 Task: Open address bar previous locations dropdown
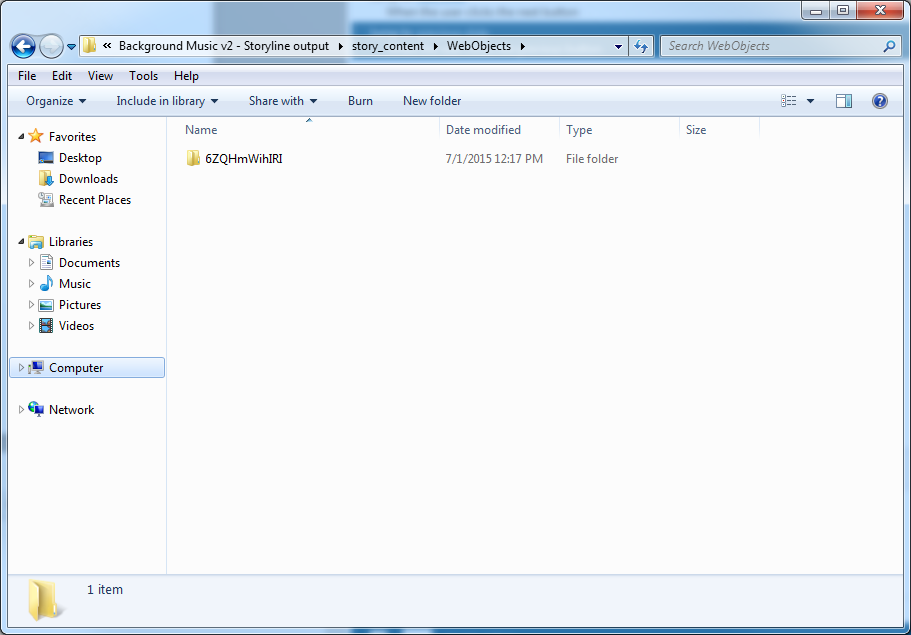click(618, 46)
